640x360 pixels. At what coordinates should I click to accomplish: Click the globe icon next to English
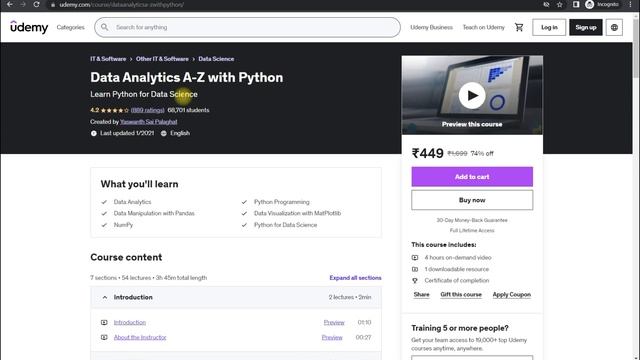pyautogui.click(x=164, y=133)
